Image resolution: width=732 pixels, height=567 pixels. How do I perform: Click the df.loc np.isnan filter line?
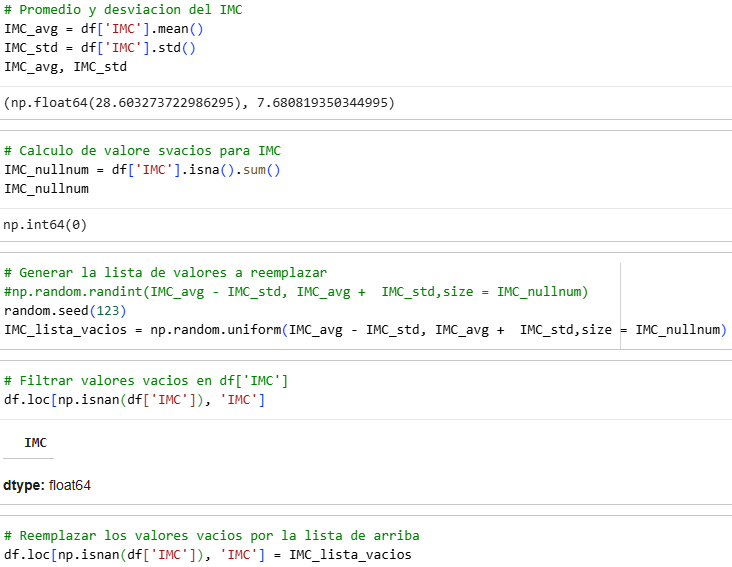point(134,400)
